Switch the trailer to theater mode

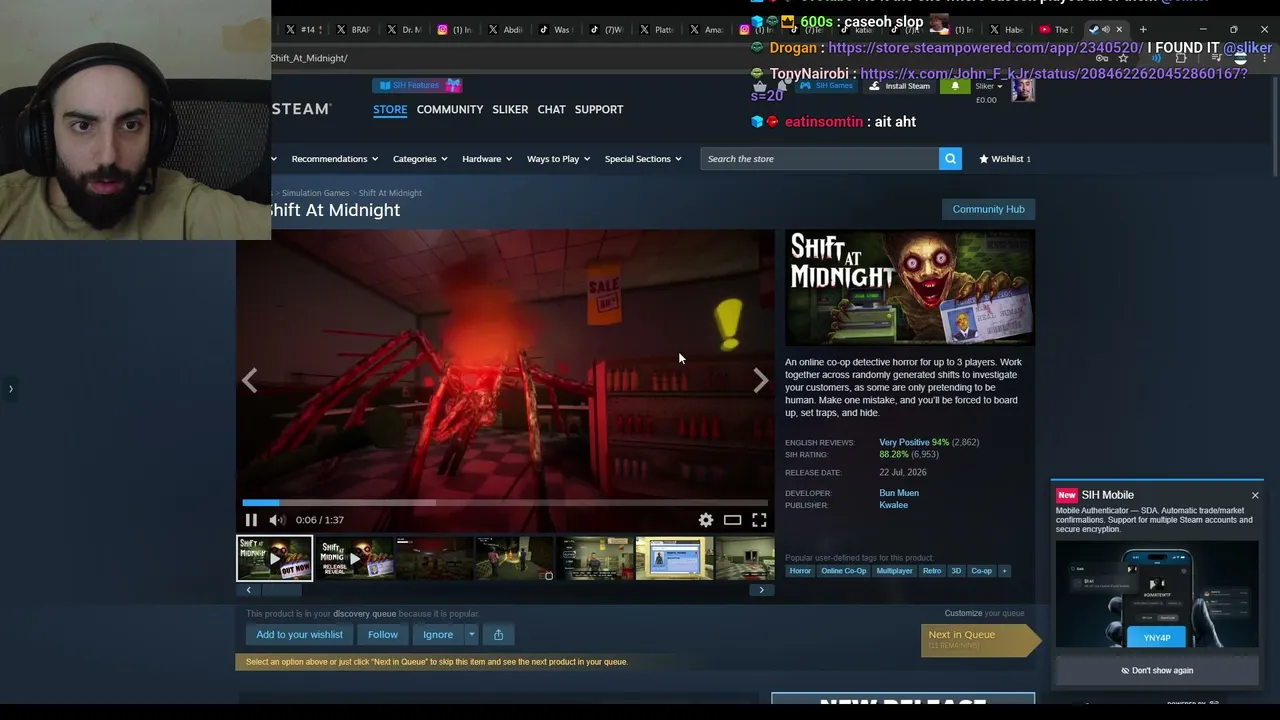(733, 520)
